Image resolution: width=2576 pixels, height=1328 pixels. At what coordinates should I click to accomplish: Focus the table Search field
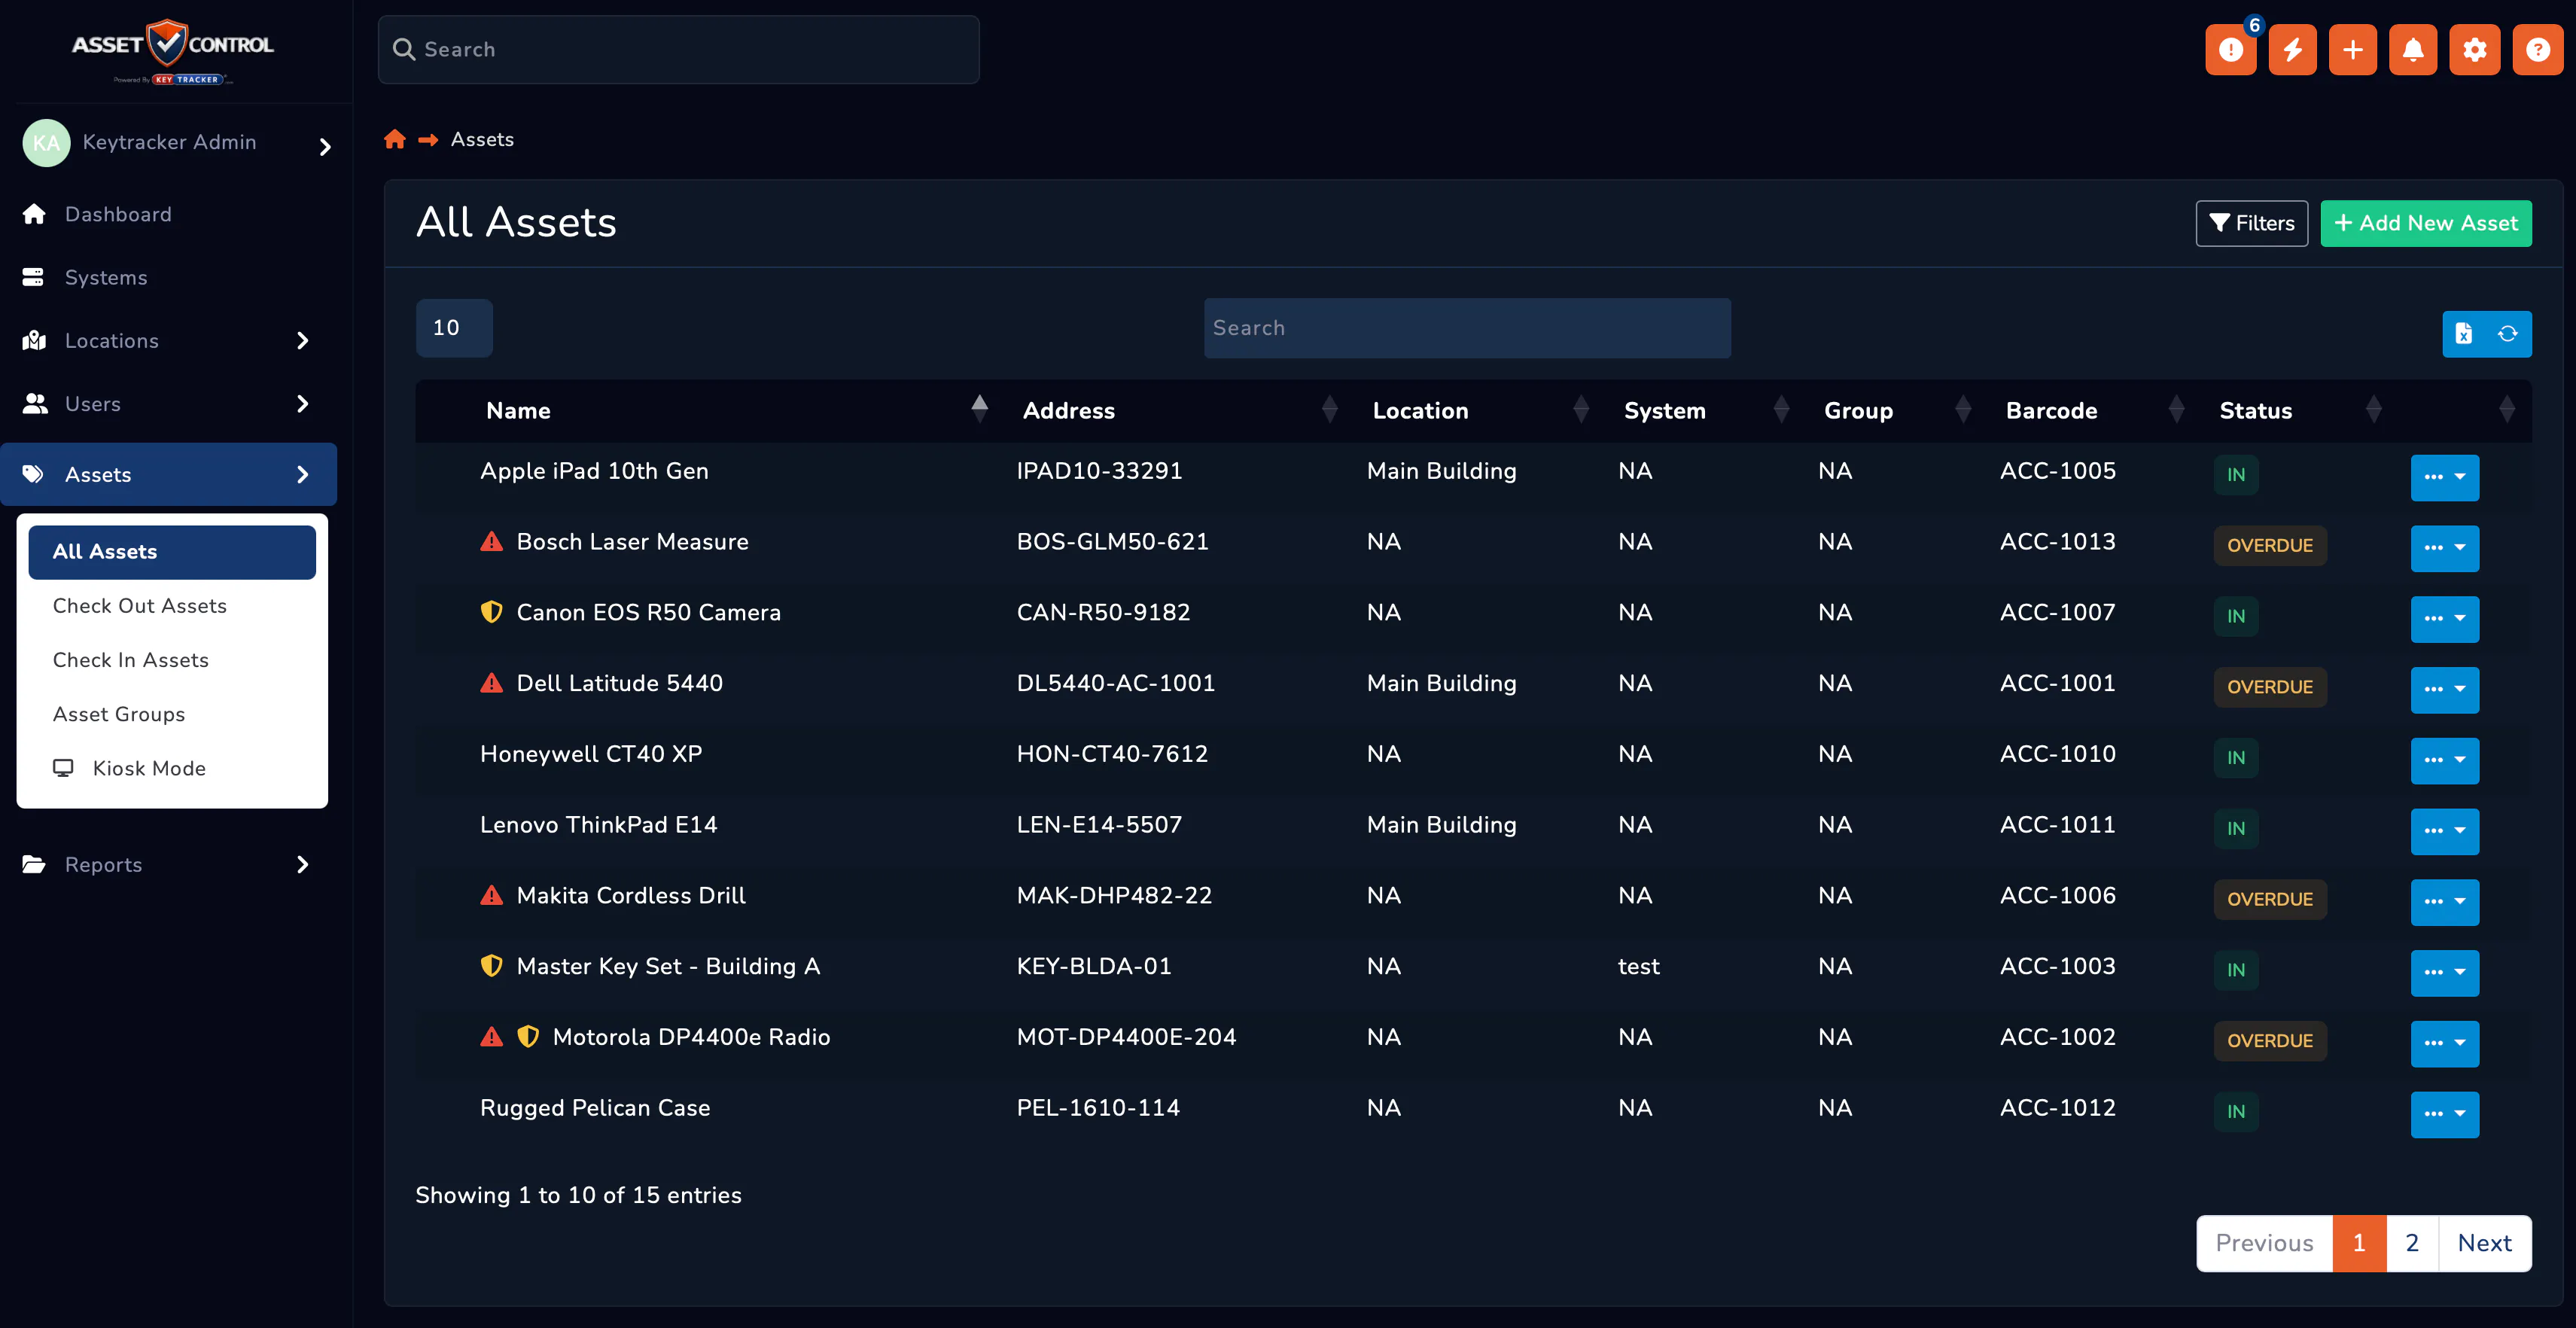click(1467, 328)
